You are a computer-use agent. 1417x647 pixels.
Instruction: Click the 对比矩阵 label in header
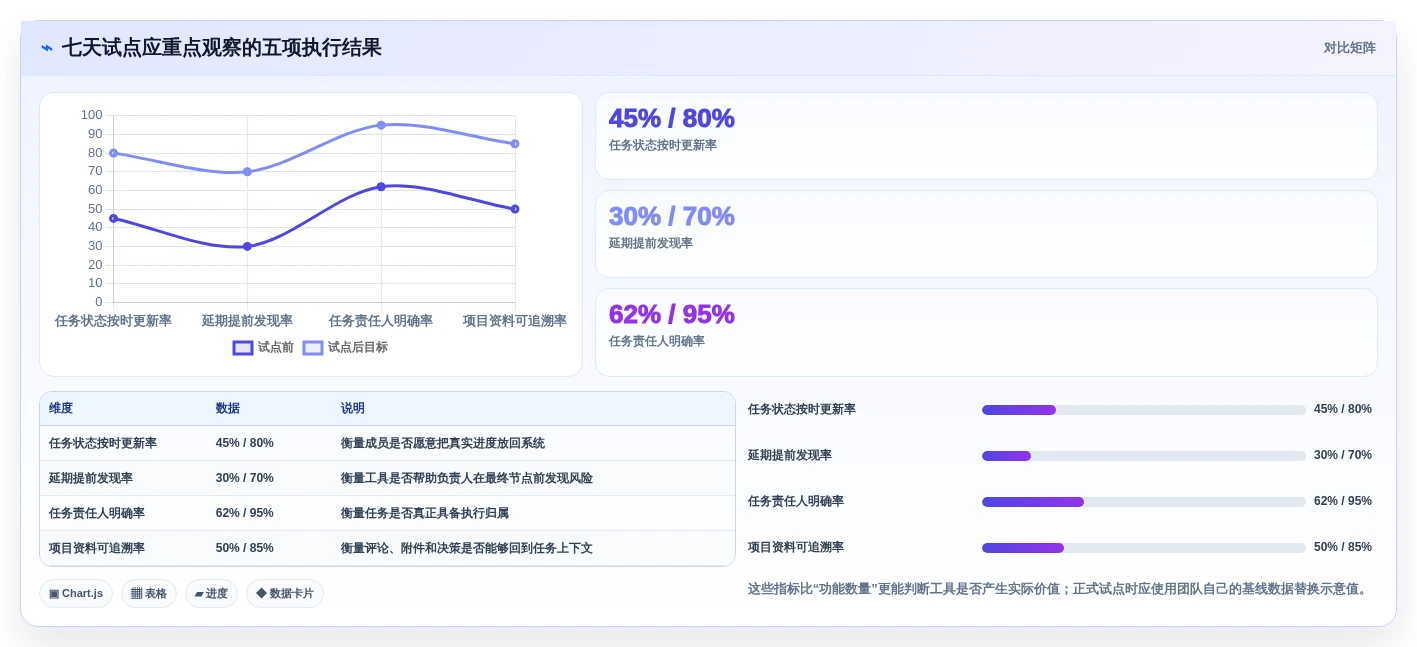tap(1349, 48)
